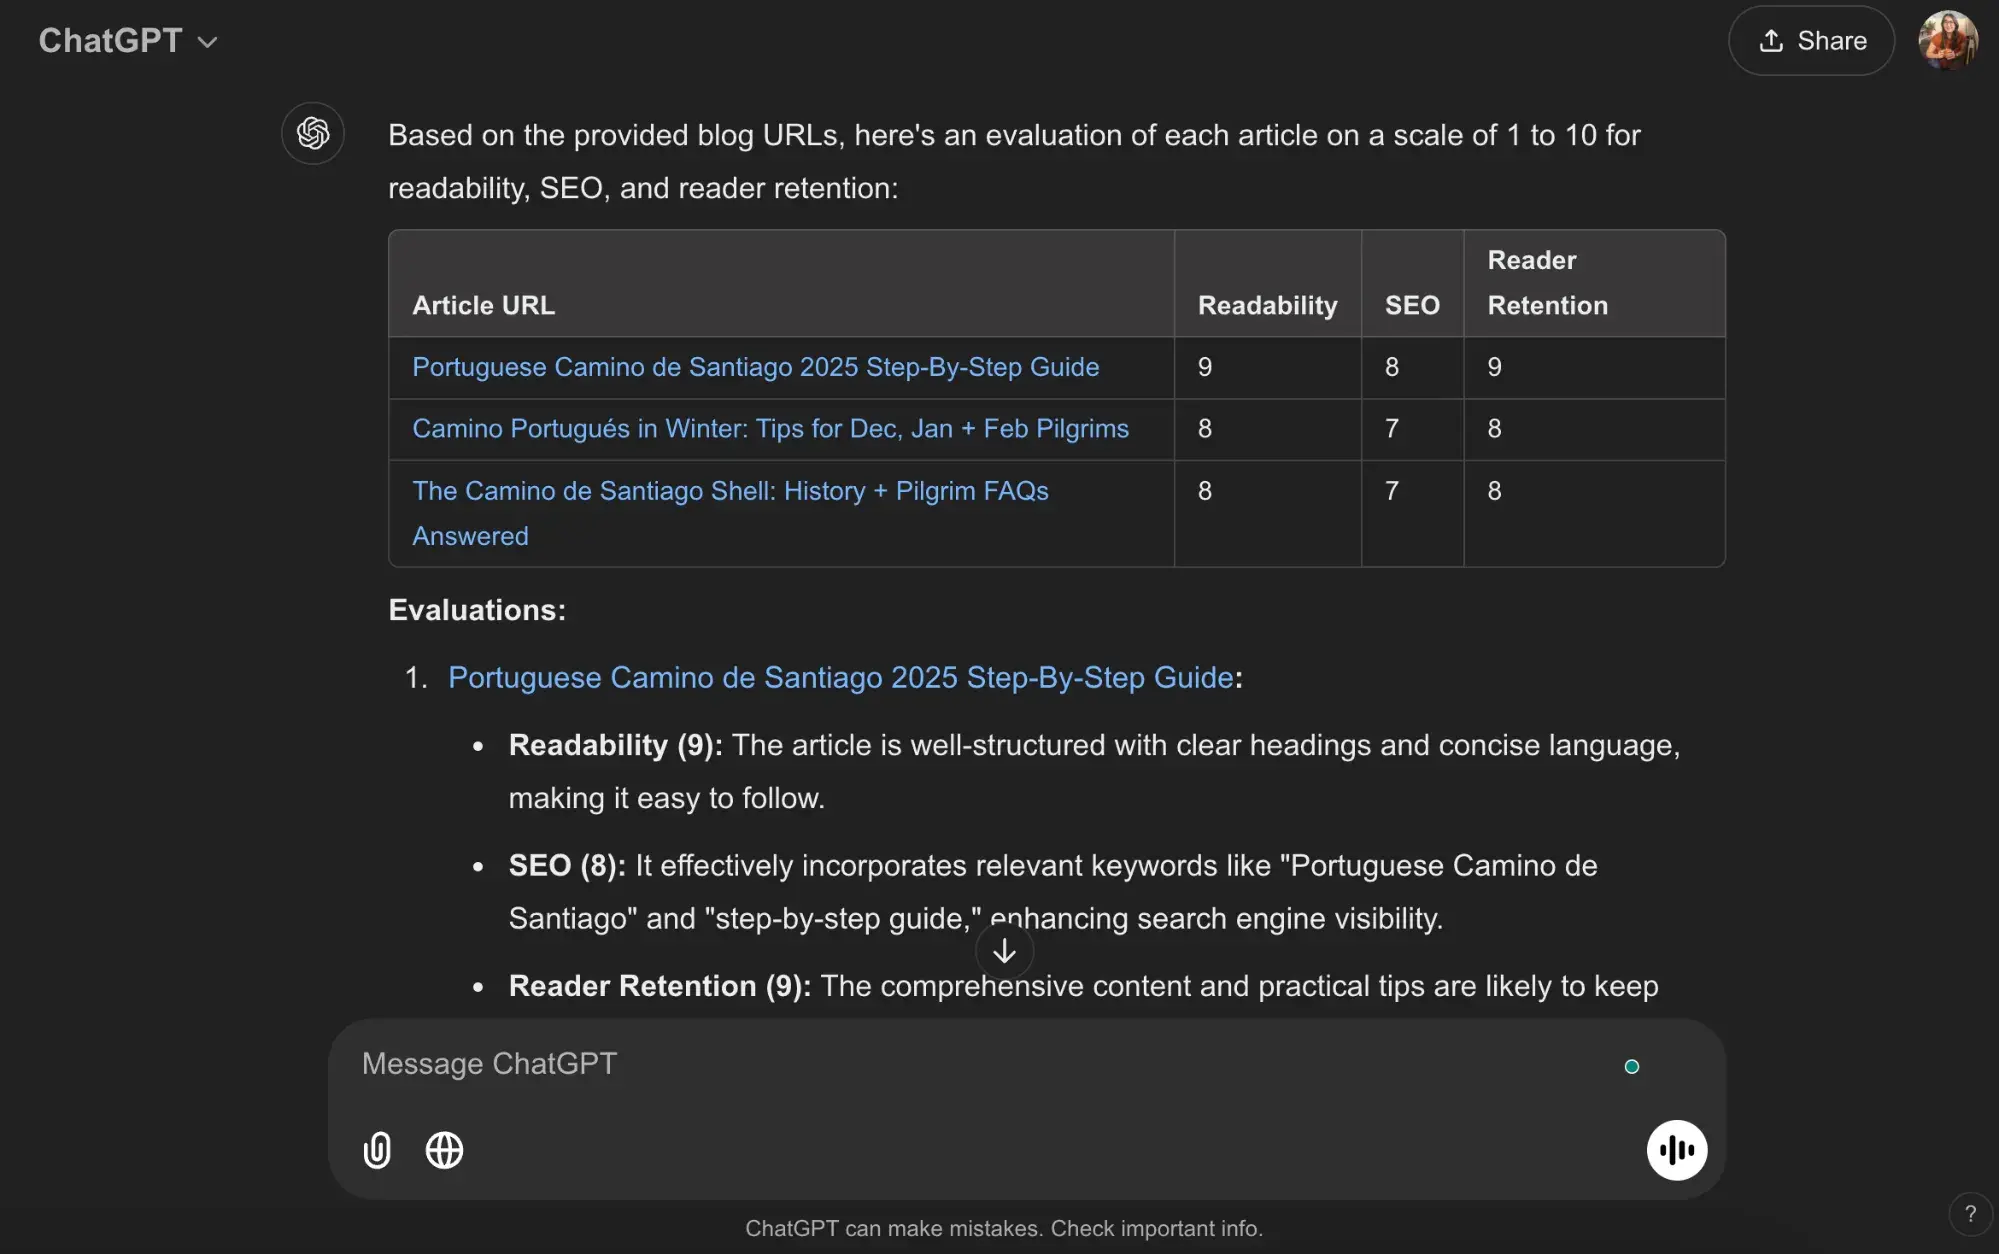
Task: Click the 'SEO (8):' bullet label
Action: 567,865
